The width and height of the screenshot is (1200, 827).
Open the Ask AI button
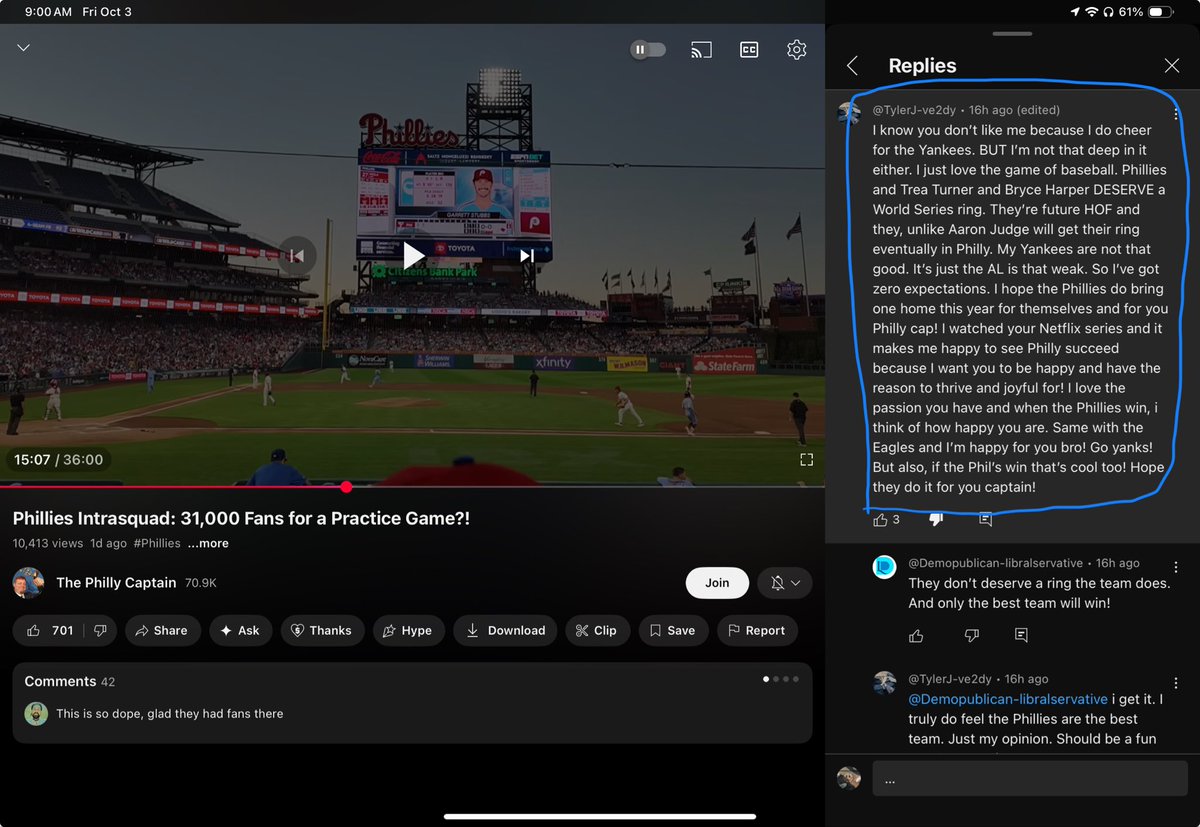(x=240, y=630)
